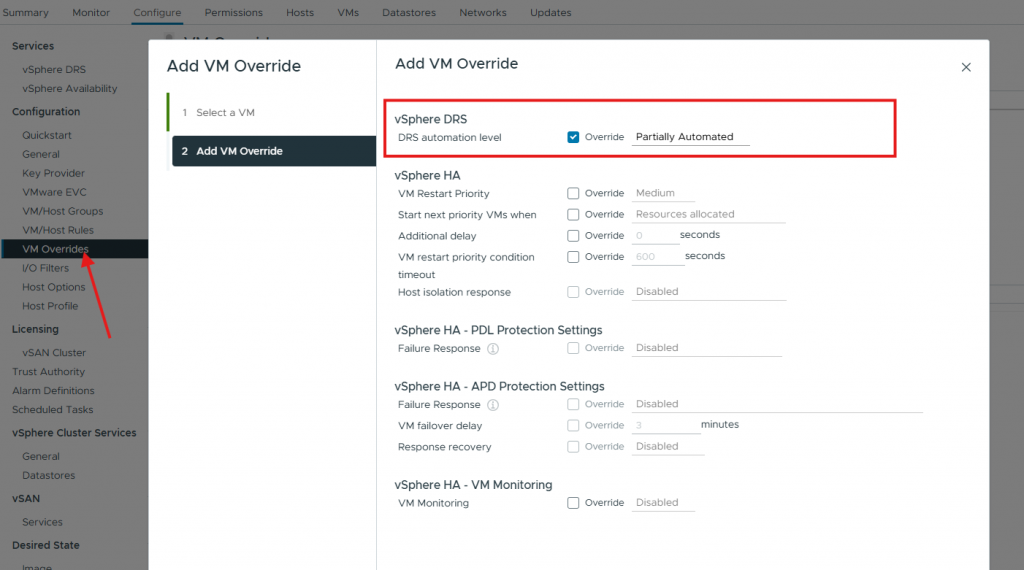
Task: Check VM failover delay Override checkbox
Action: 573,425
